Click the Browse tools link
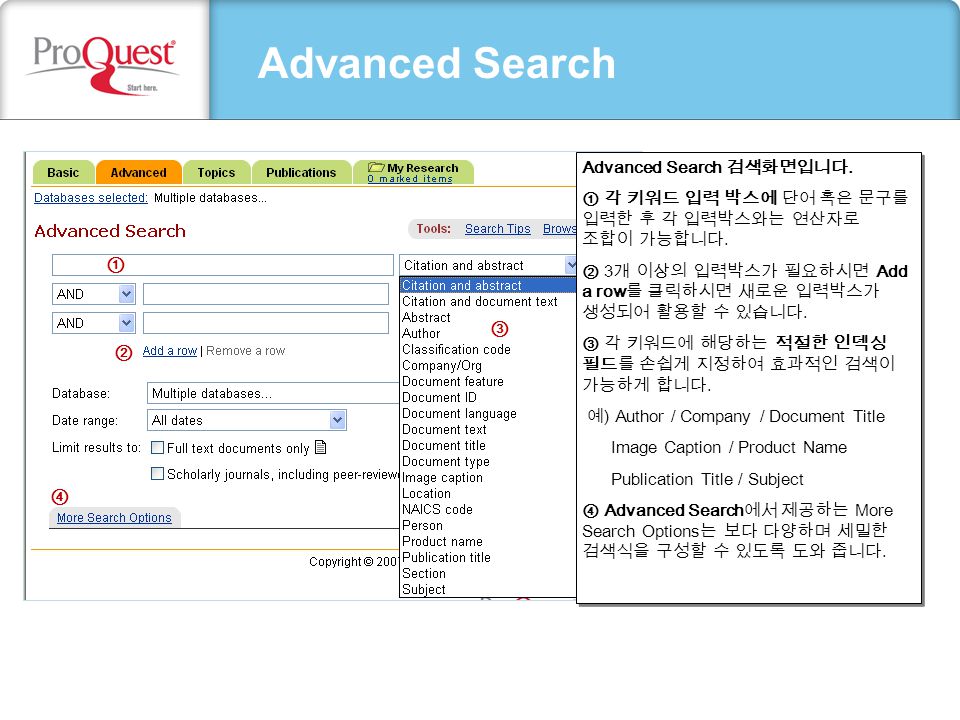This screenshot has height=720, width=960. tap(559, 228)
